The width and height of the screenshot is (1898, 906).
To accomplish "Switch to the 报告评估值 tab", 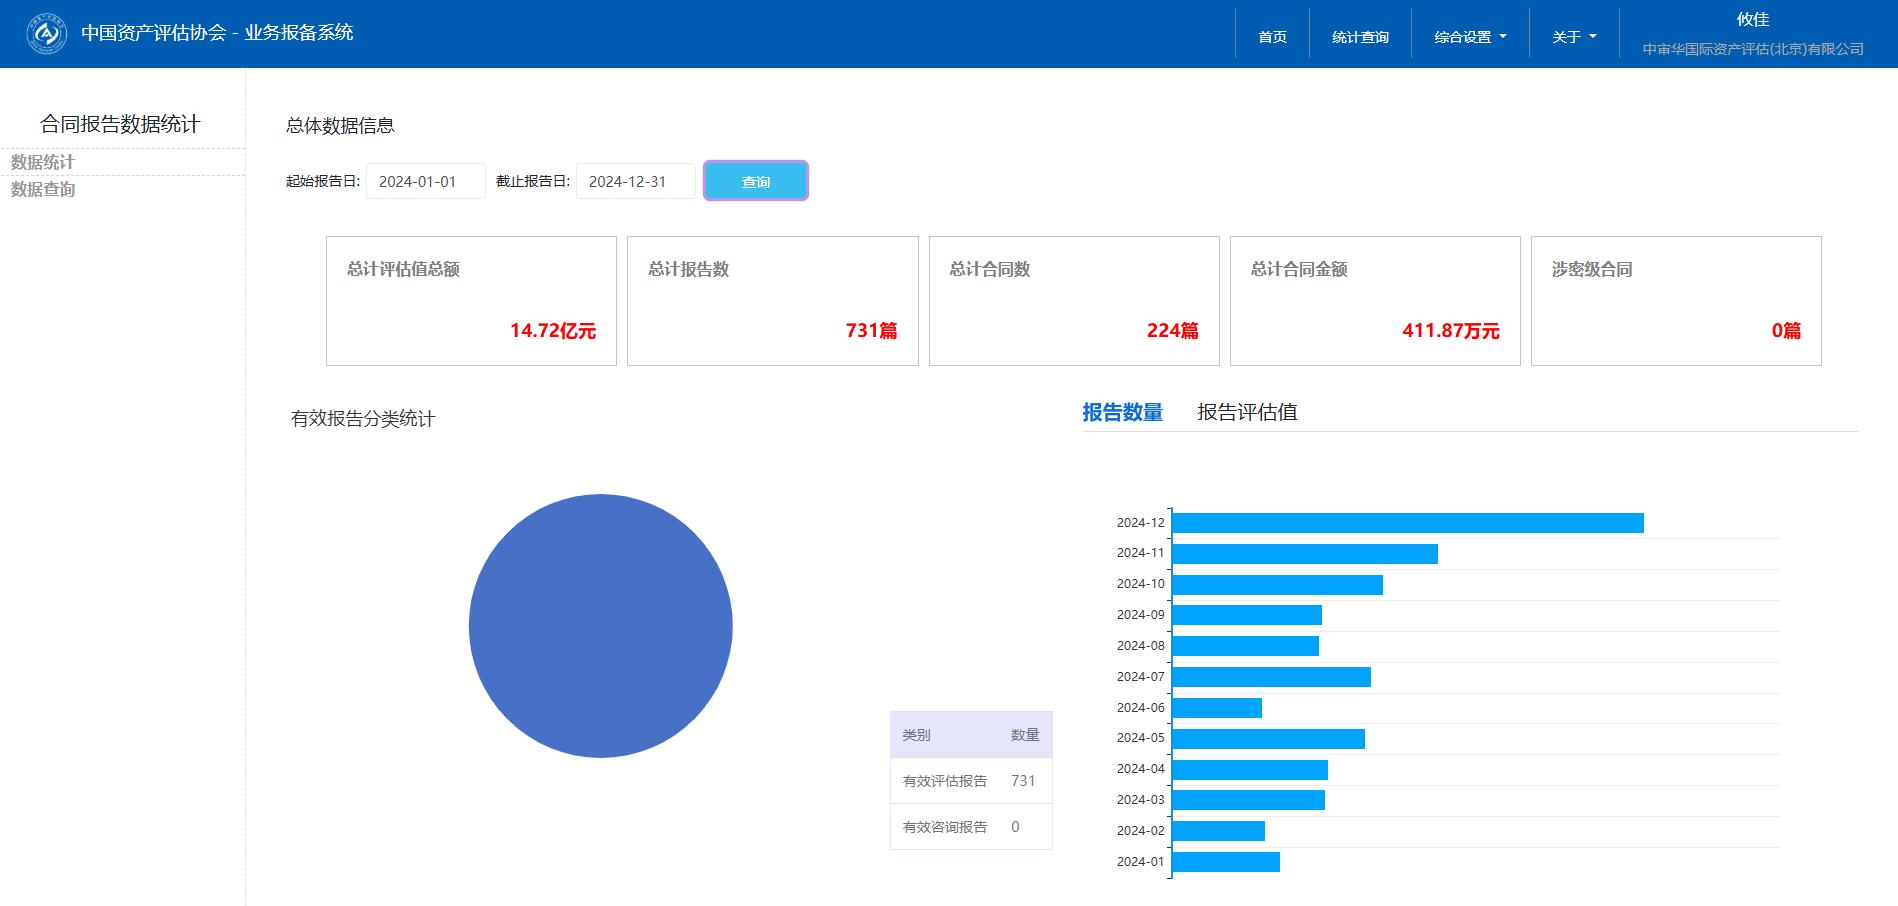I will coord(1246,412).
